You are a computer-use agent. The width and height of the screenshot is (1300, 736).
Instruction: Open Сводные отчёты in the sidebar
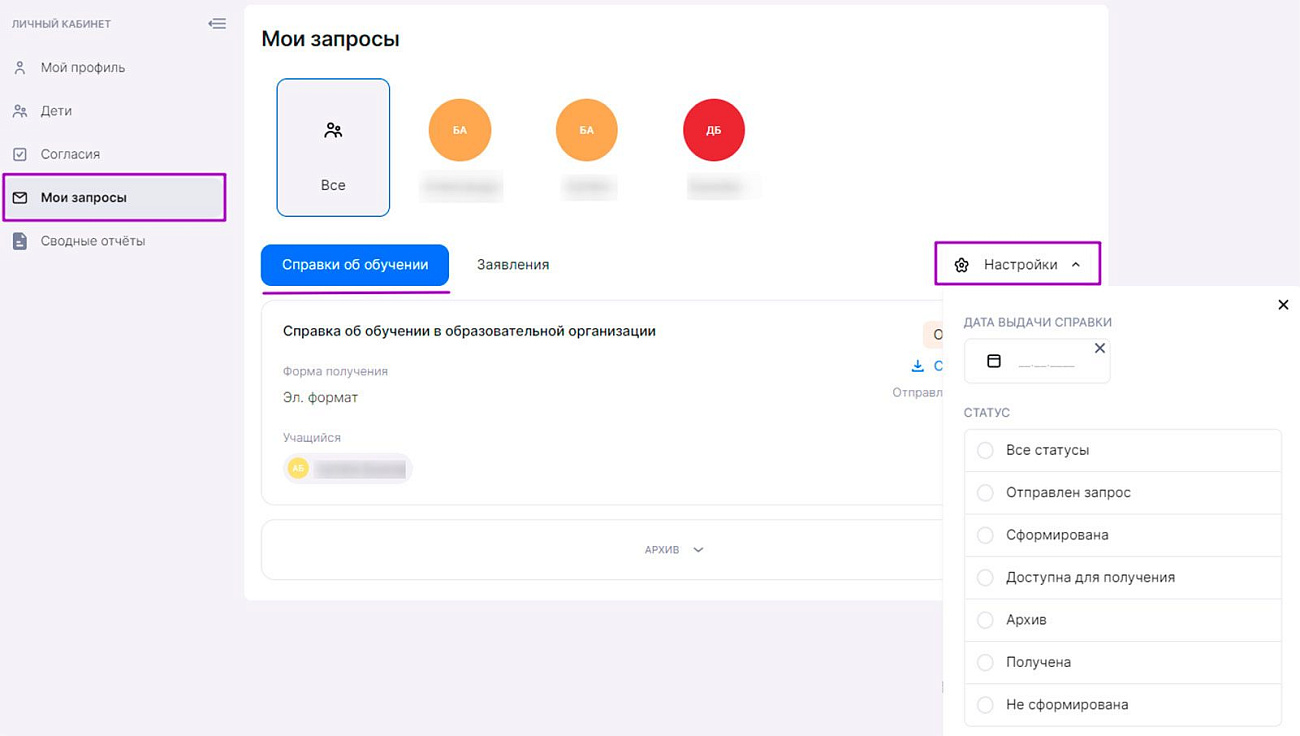coord(93,241)
